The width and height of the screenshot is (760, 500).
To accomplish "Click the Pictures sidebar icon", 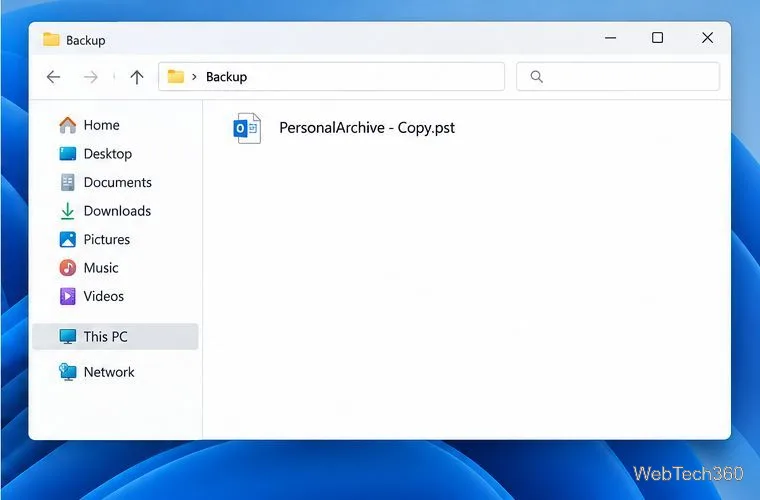I will pyautogui.click(x=67, y=239).
